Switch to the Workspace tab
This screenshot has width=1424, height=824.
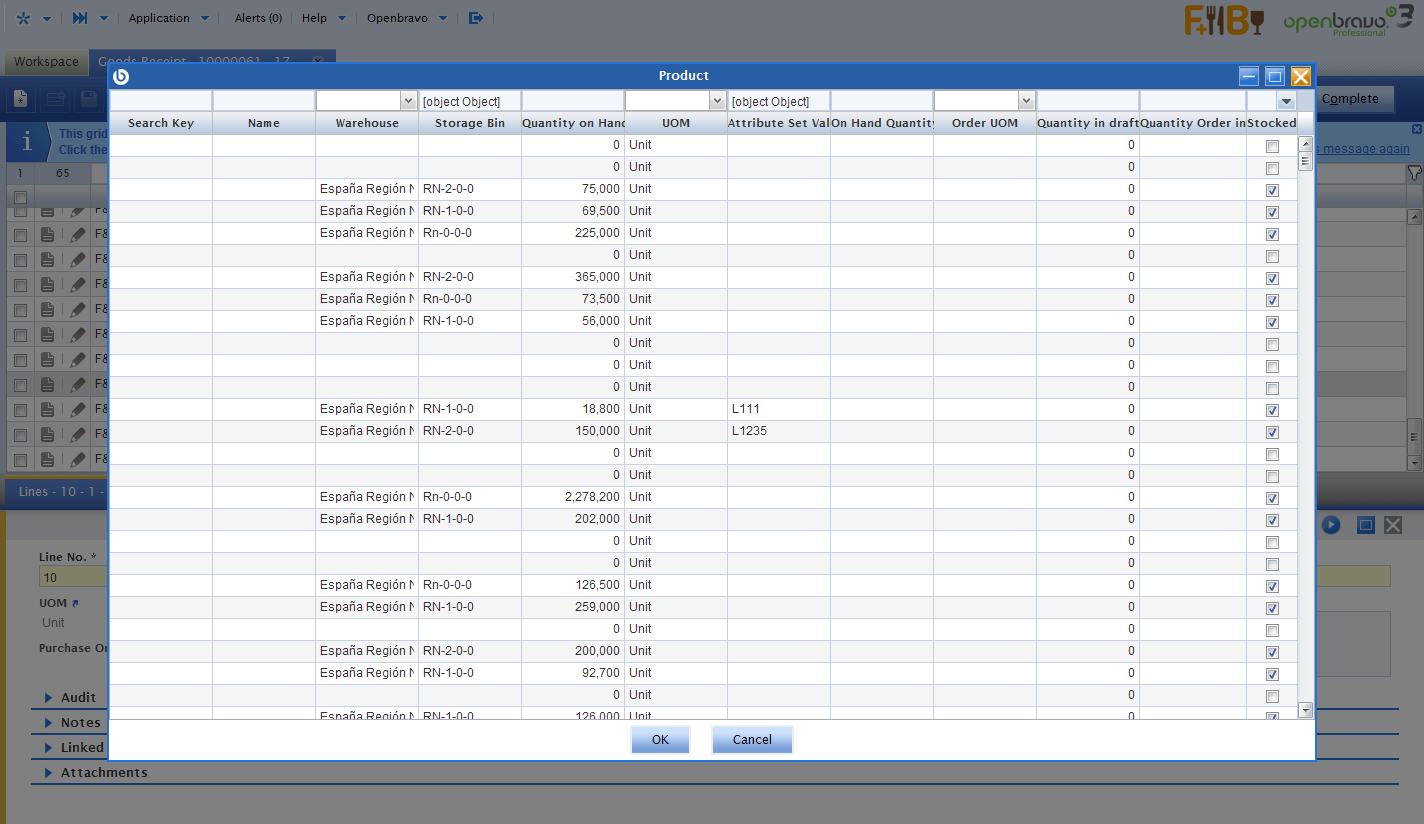pyautogui.click(x=46, y=62)
